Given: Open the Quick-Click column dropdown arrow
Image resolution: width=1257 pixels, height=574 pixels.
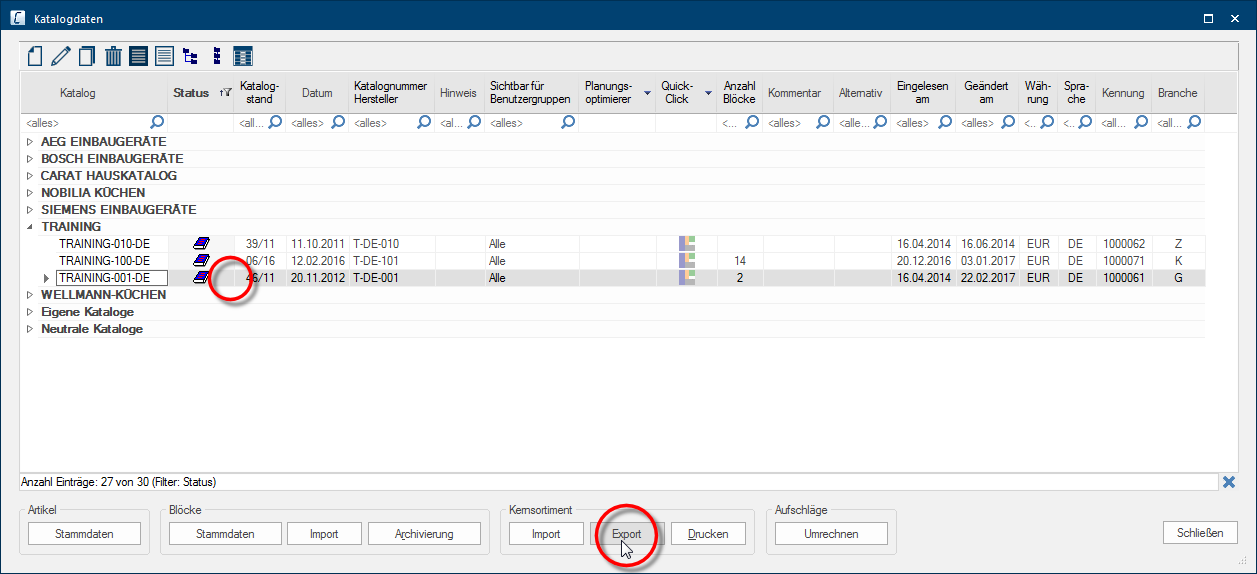Looking at the screenshot, I should coord(708,93).
